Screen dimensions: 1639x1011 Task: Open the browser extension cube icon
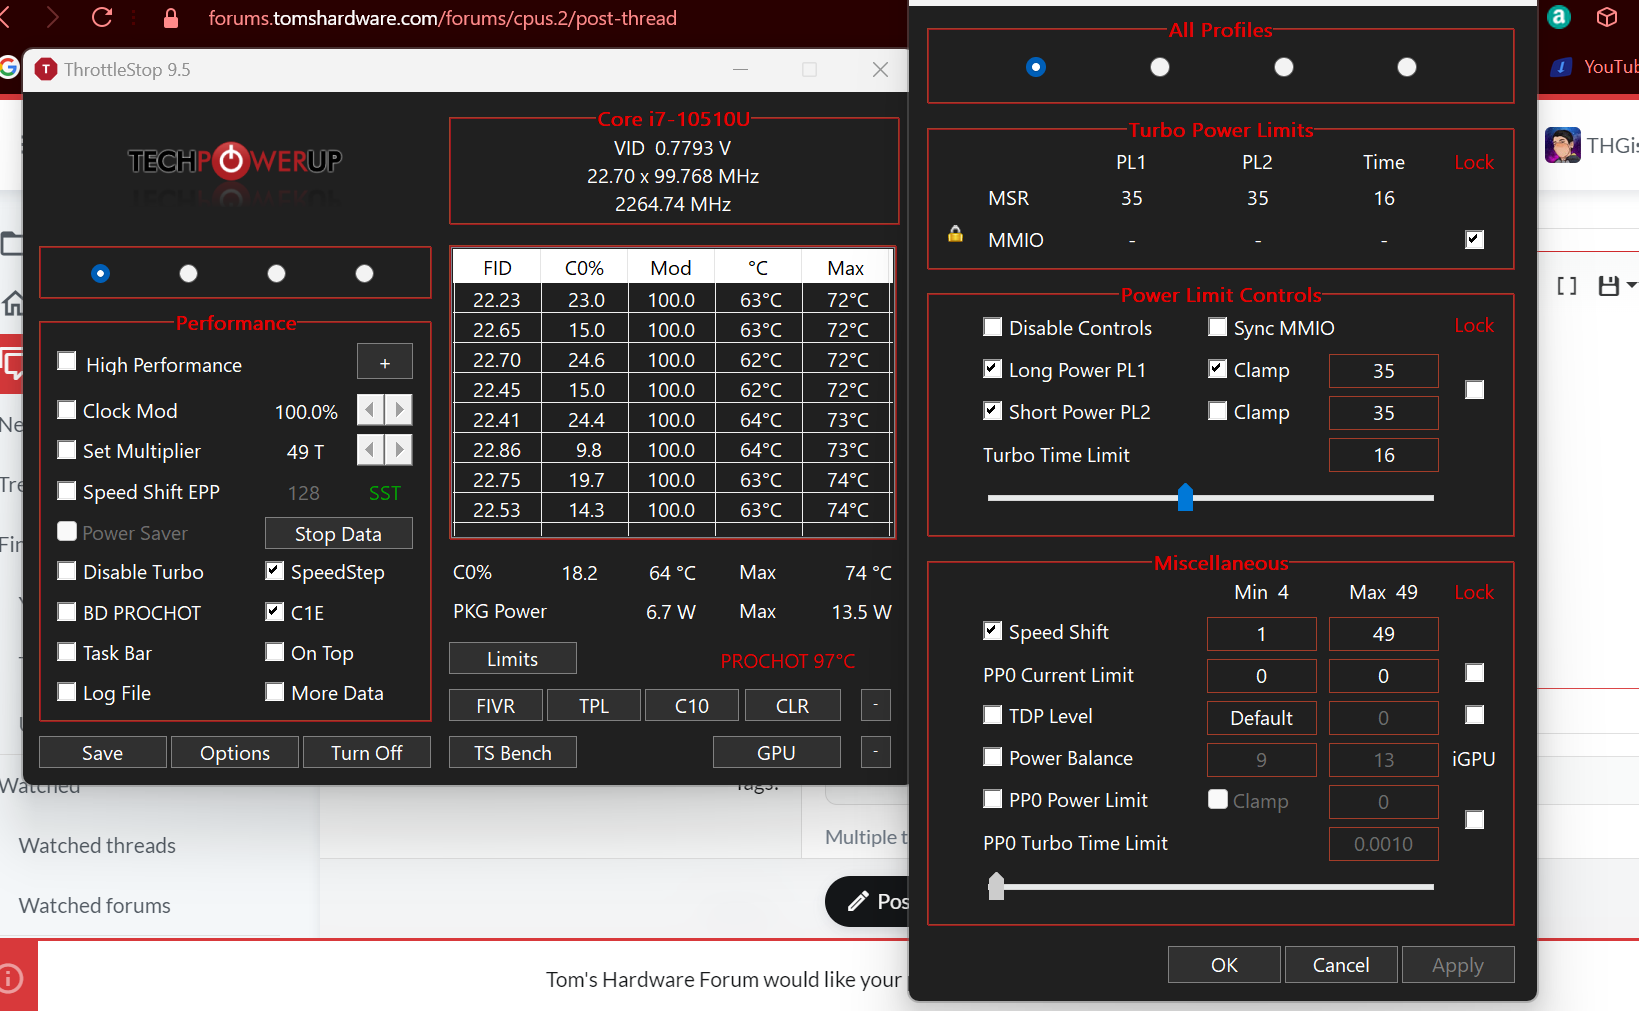coord(1607,17)
